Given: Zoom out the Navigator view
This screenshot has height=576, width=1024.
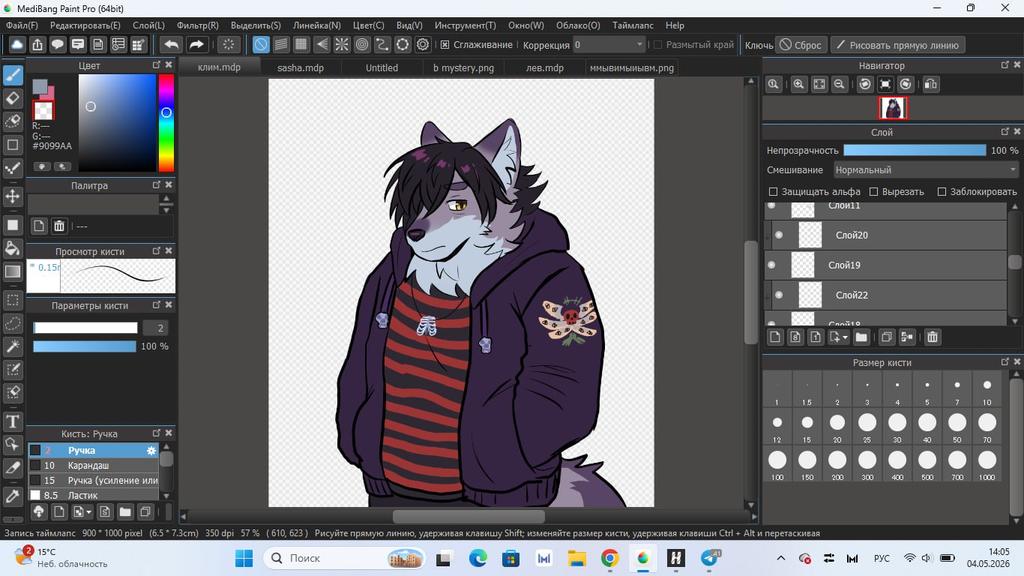Looking at the screenshot, I should (x=839, y=84).
